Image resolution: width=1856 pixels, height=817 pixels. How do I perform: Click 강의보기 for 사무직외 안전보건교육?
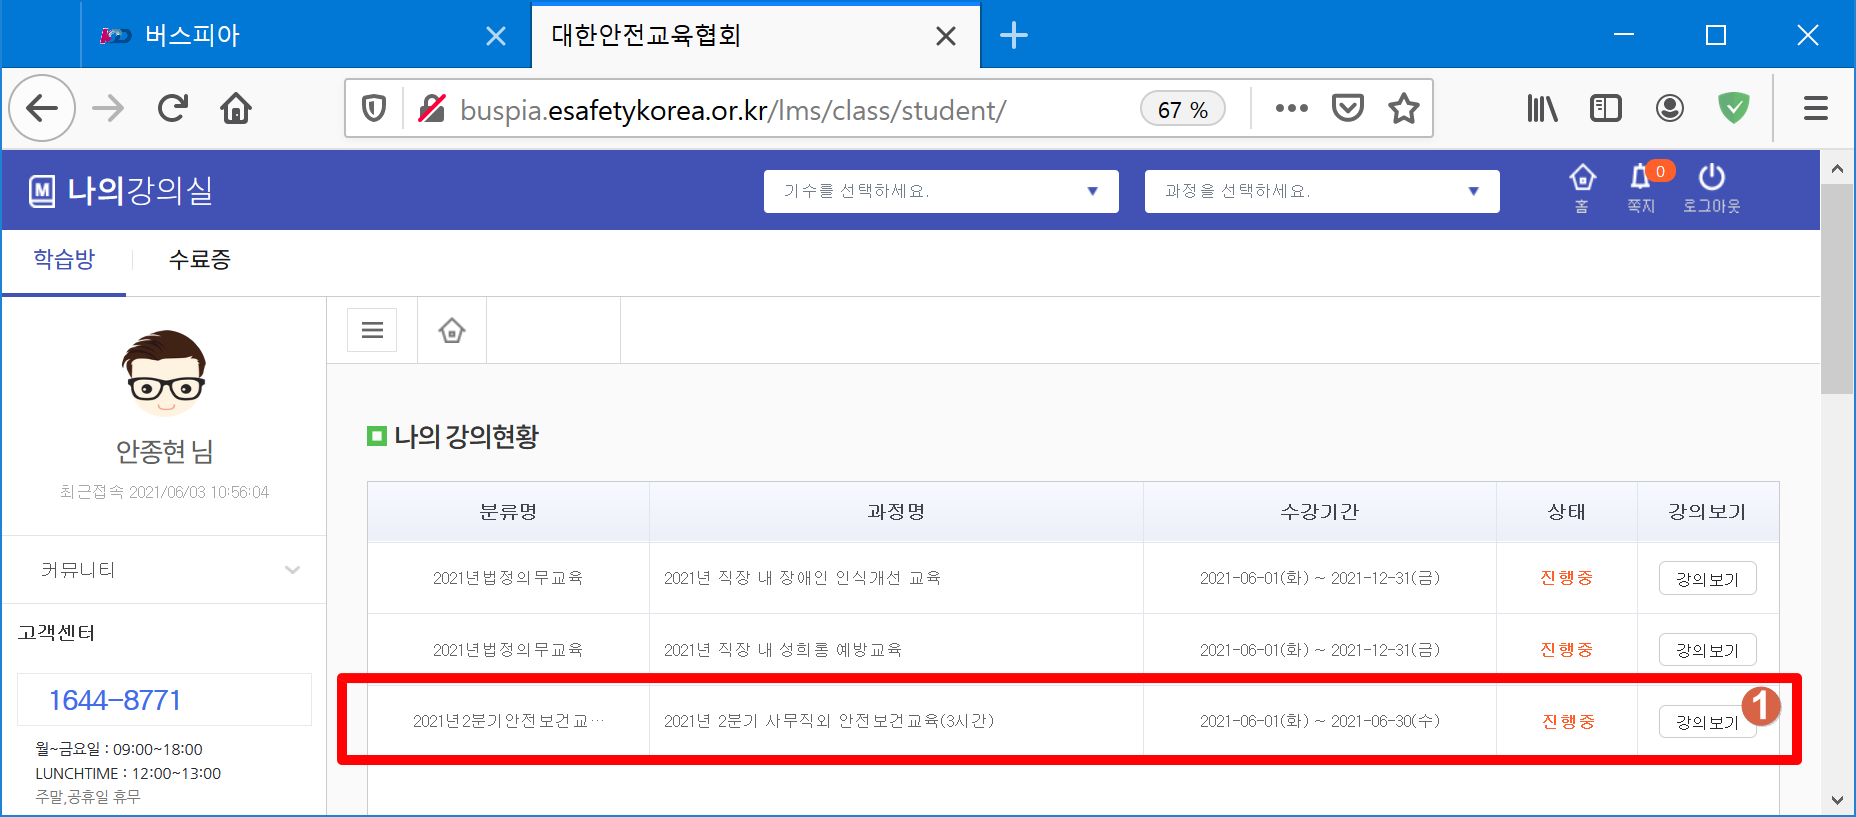1707,721
